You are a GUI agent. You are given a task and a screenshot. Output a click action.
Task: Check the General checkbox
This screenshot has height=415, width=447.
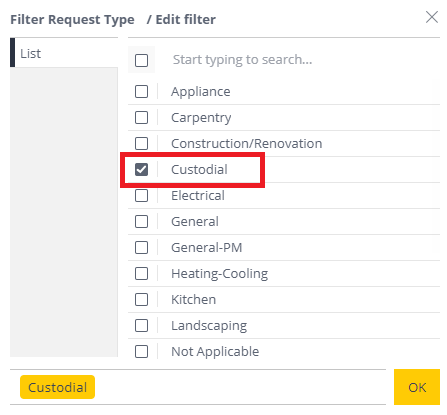(141, 221)
